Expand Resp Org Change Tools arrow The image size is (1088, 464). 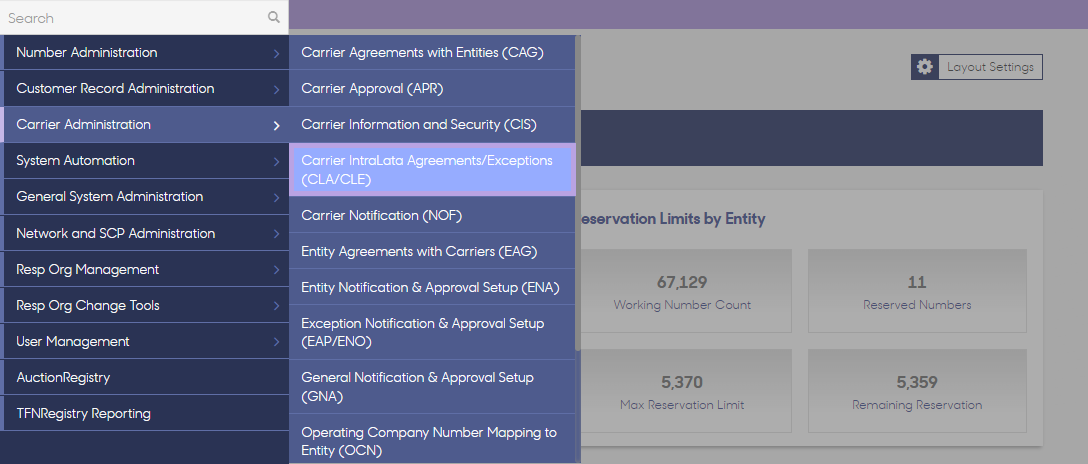tap(276, 306)
